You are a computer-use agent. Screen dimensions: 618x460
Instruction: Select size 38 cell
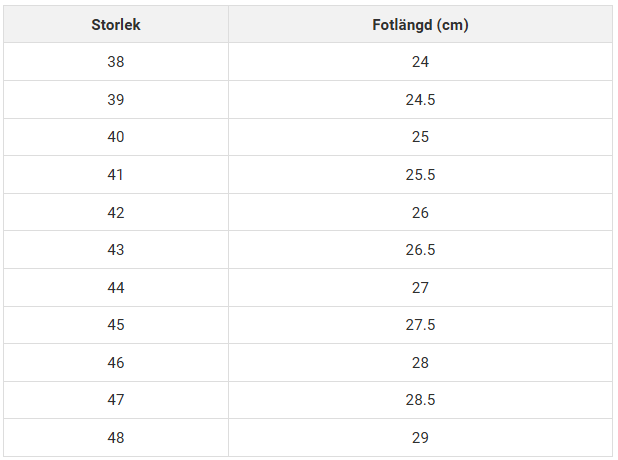116,62
